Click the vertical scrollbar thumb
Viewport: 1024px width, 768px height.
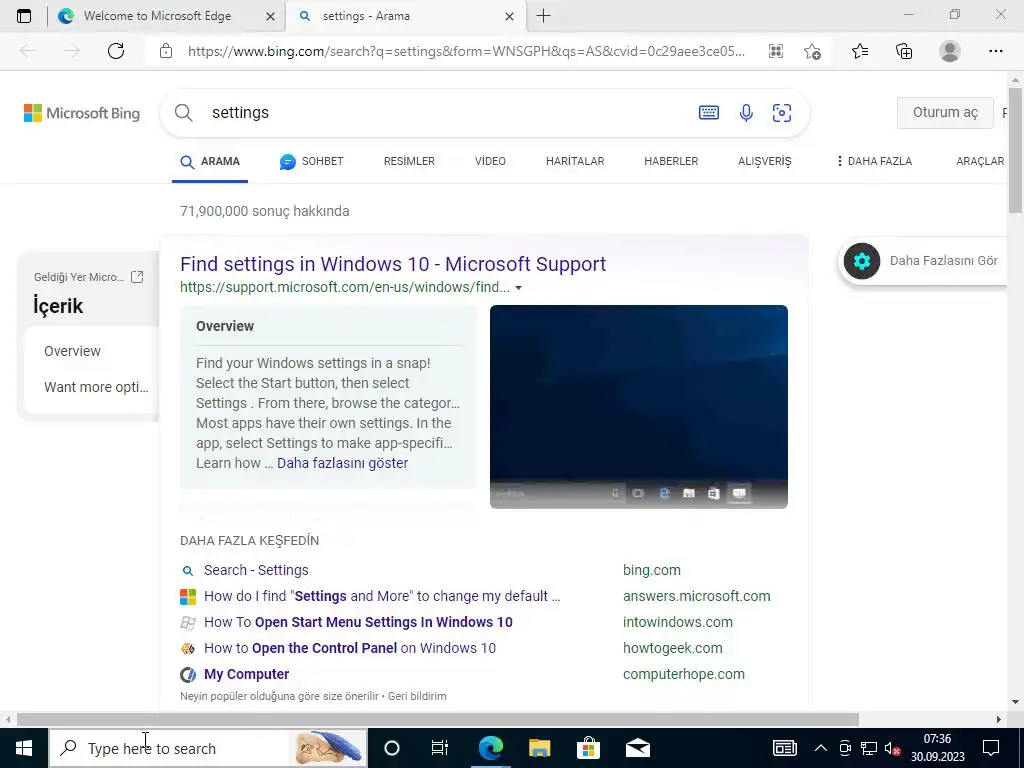coord(1015,150)
